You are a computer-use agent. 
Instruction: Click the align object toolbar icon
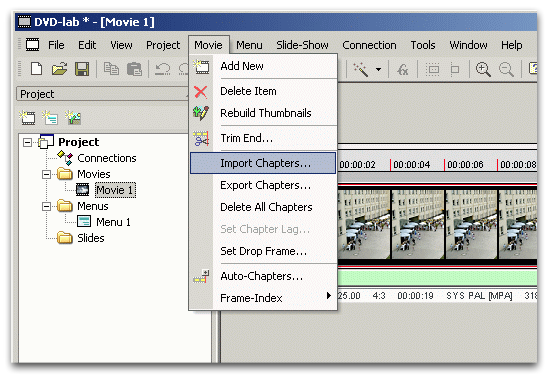tap(455, 69)
